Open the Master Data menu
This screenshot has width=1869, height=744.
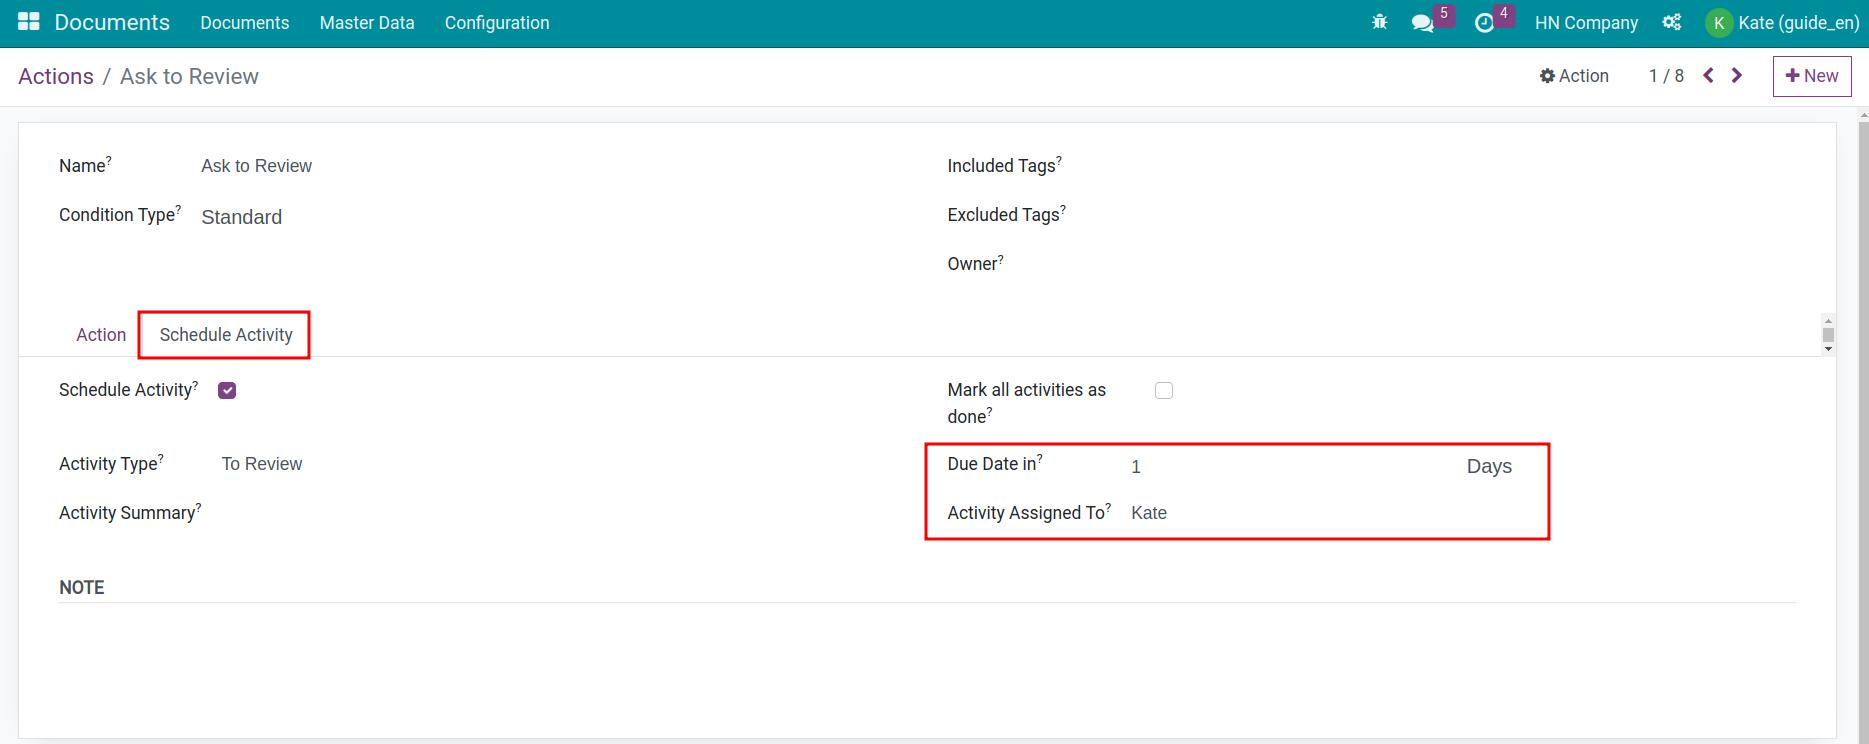point(367,23)
